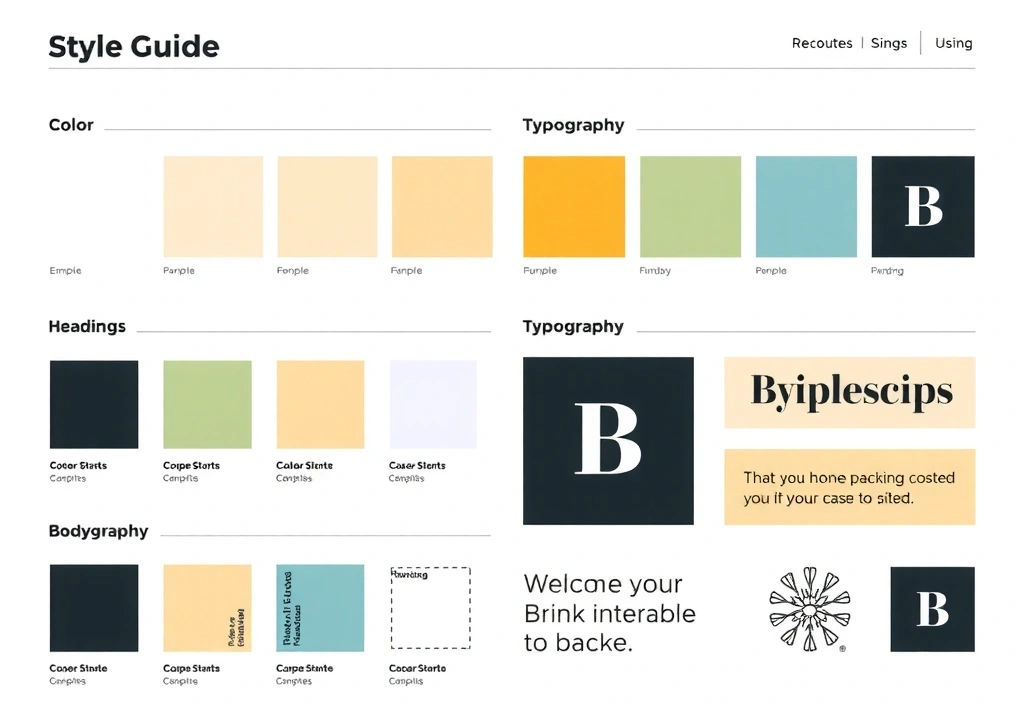This screenshot has height=704, width=1024.
Task: Select the large letter "B" specimen tile
Action: [607, 441]
